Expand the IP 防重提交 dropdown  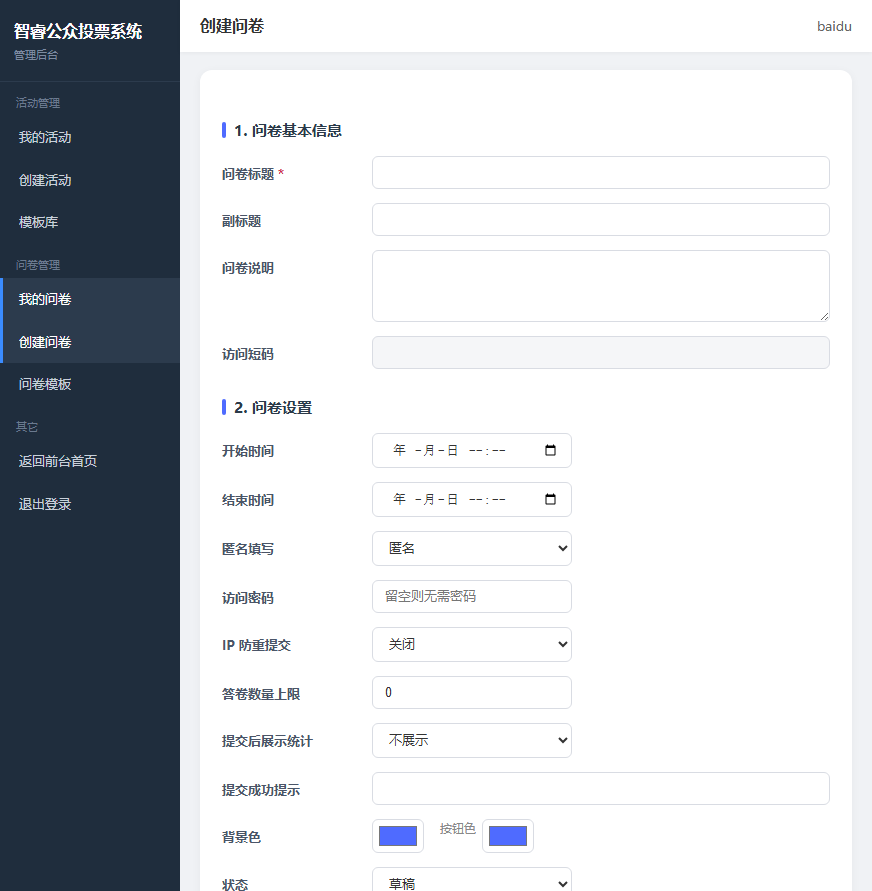(x=472, y=644)
